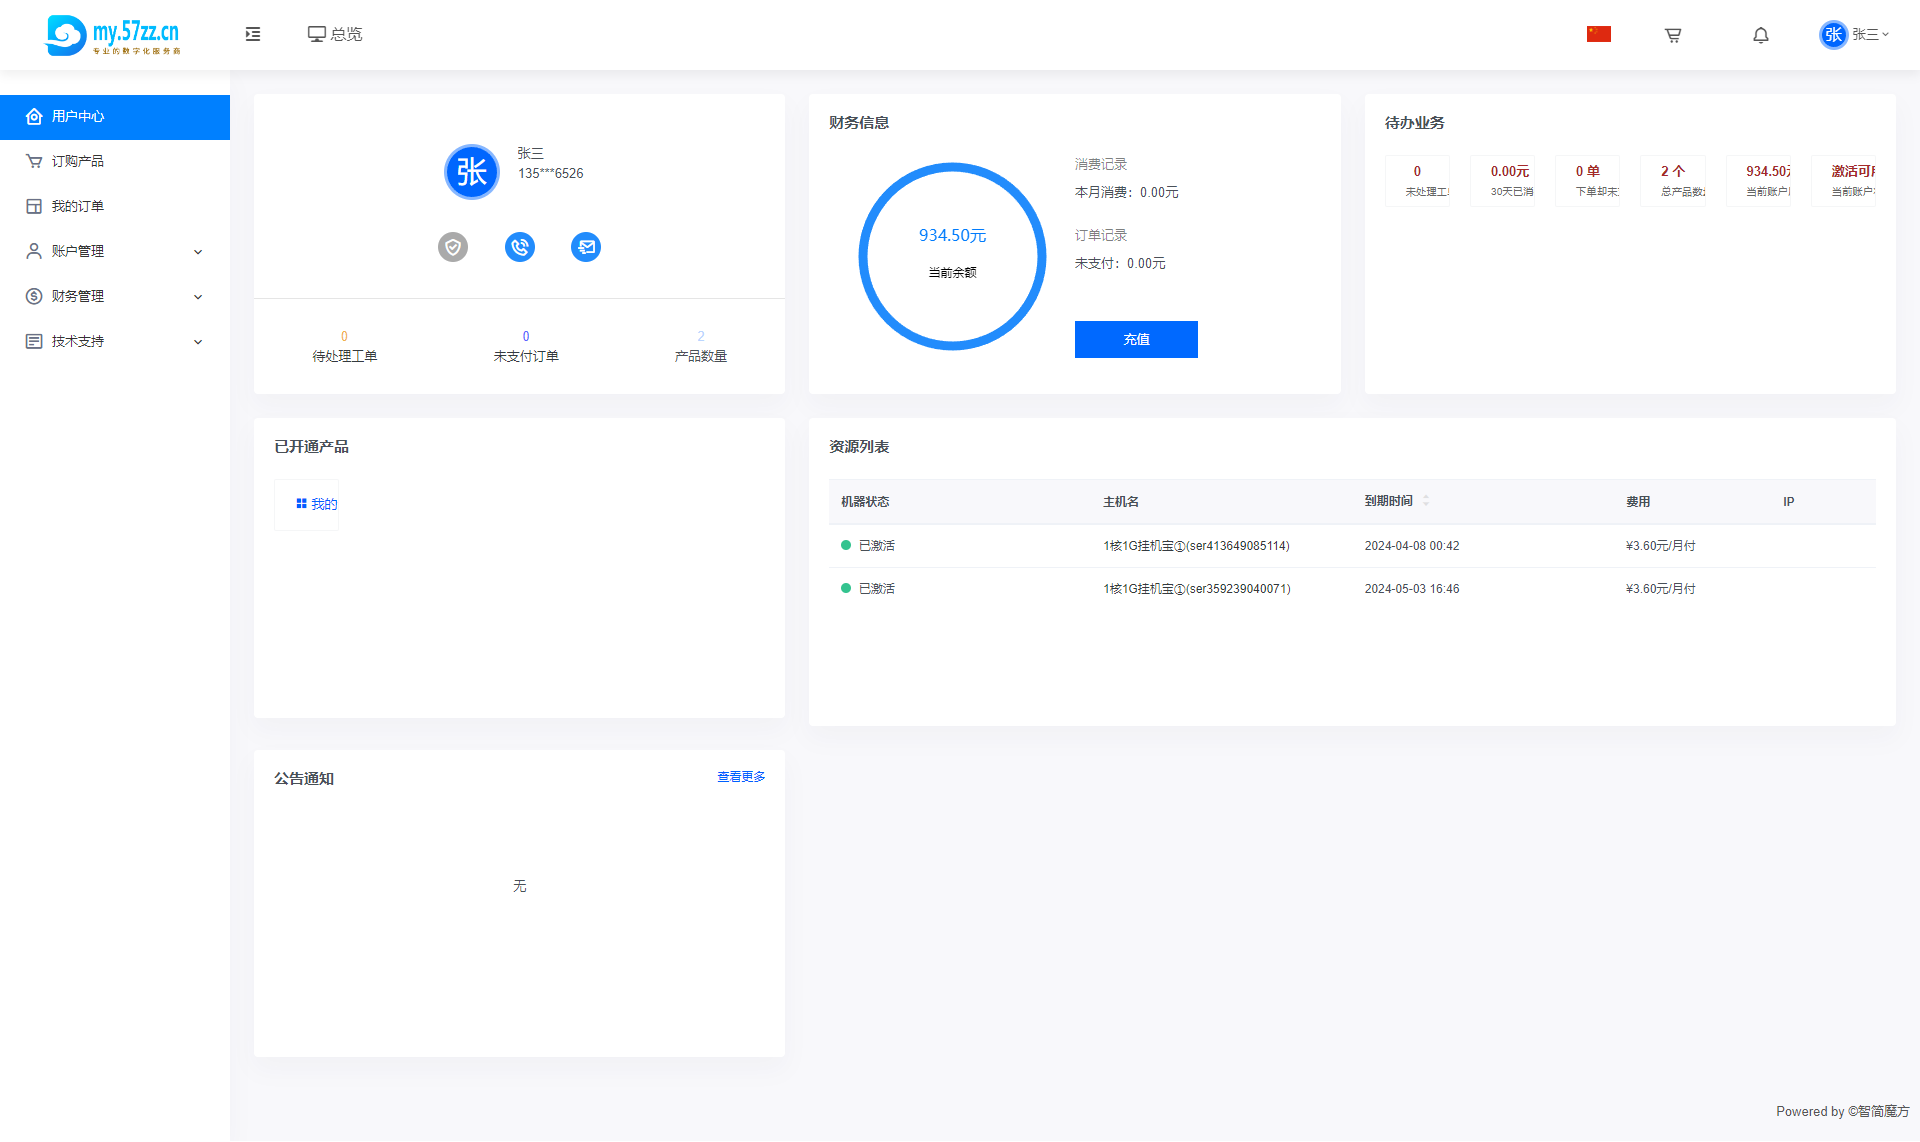Click the 机器状态 column header
Screen dimensions: 1920x1142
point(865,502)
